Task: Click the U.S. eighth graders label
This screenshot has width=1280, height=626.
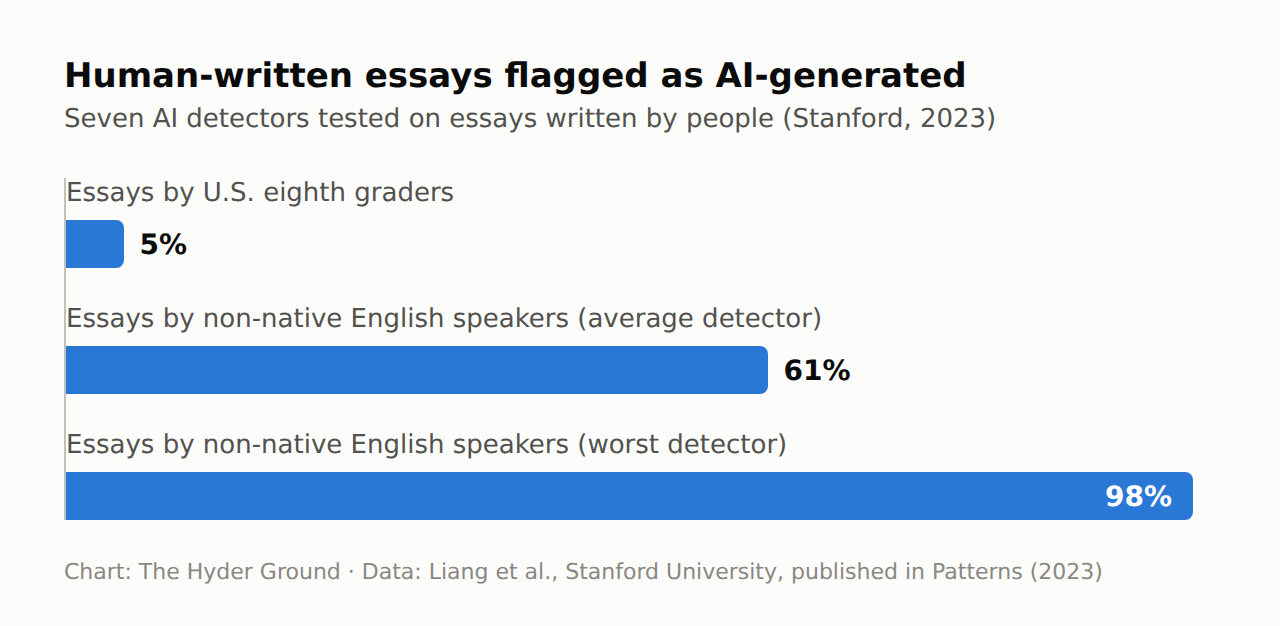Action: (260, 192)
